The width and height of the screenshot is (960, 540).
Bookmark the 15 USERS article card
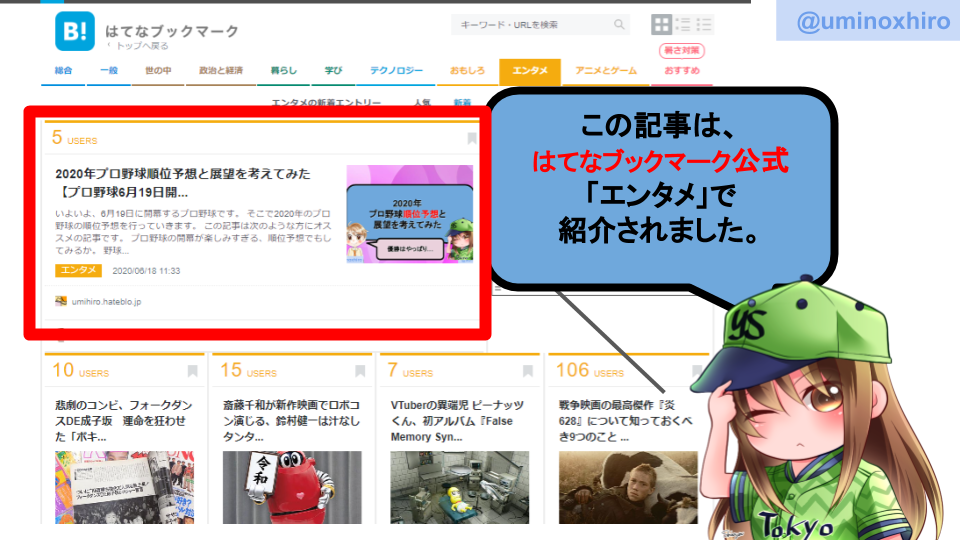[360, 371]
